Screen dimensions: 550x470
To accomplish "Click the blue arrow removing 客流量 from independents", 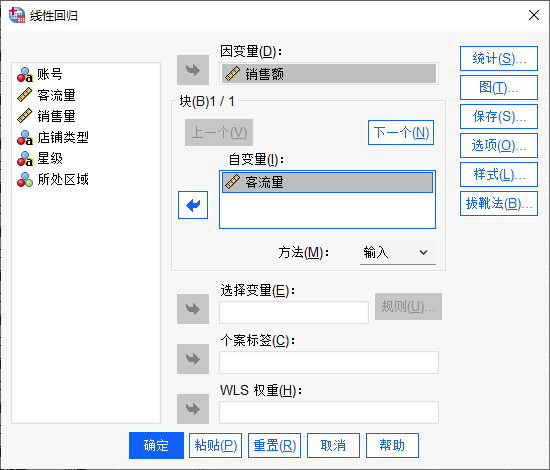I will click(x=193, y=205).
